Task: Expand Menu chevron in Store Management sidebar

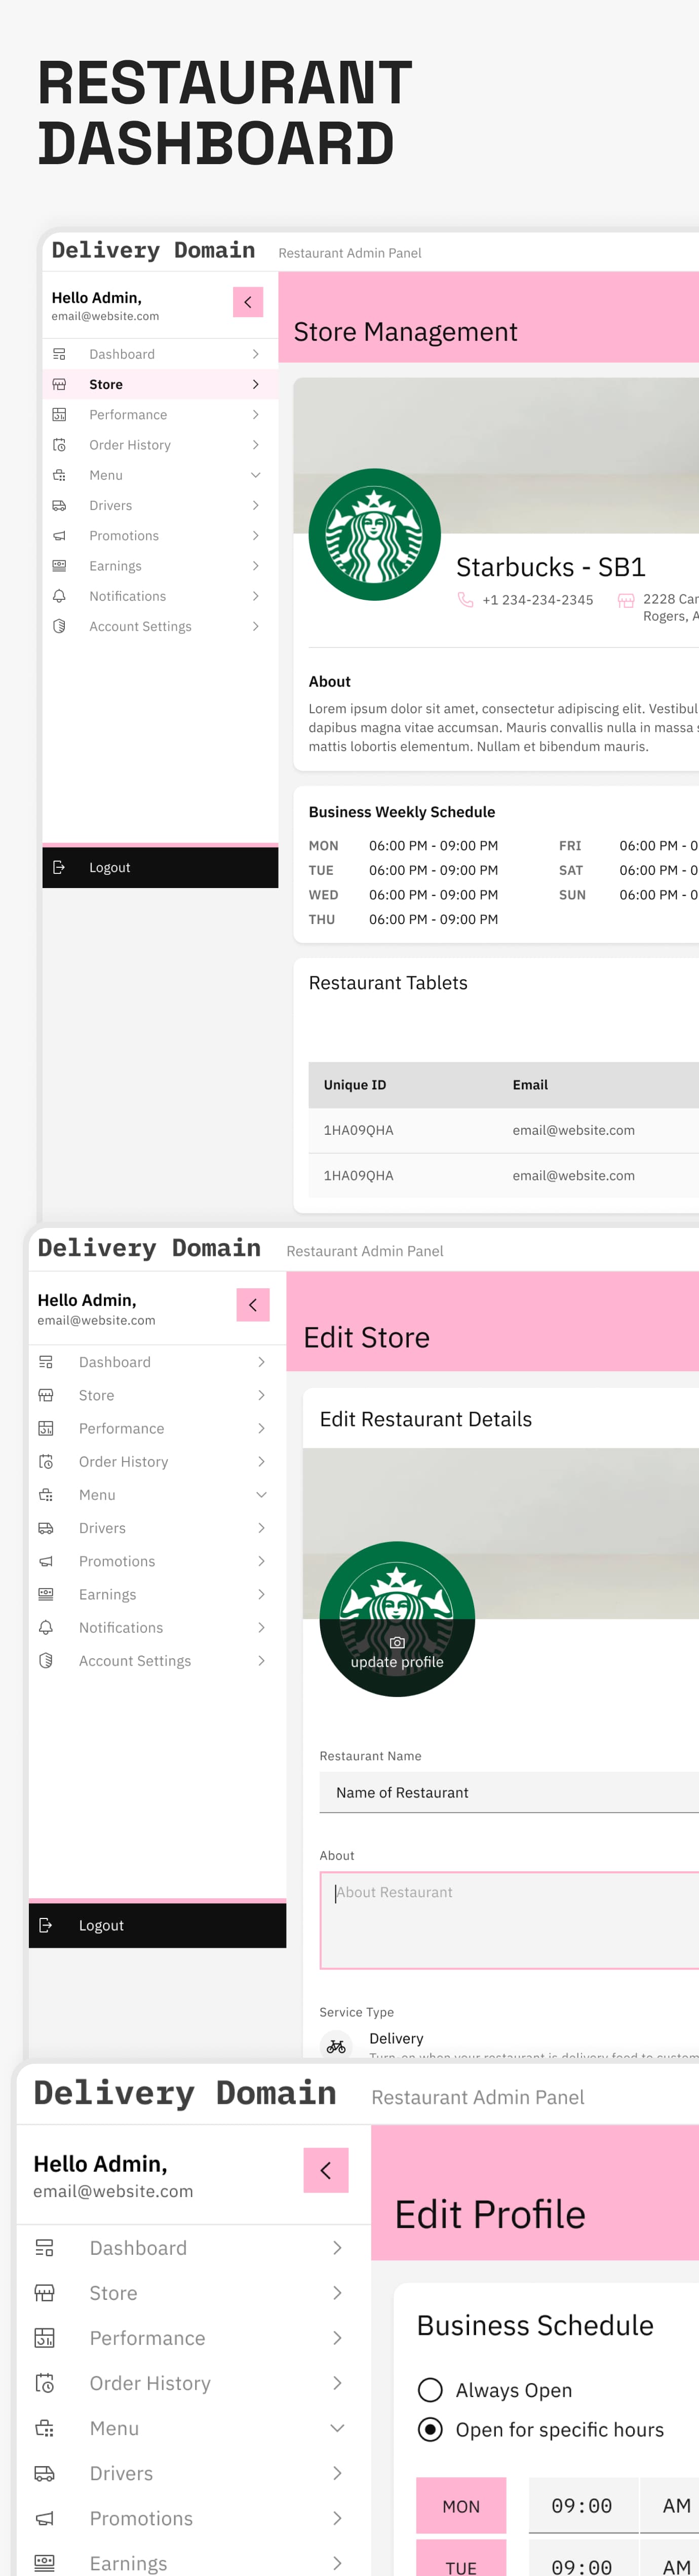Action: pos(256,475)
